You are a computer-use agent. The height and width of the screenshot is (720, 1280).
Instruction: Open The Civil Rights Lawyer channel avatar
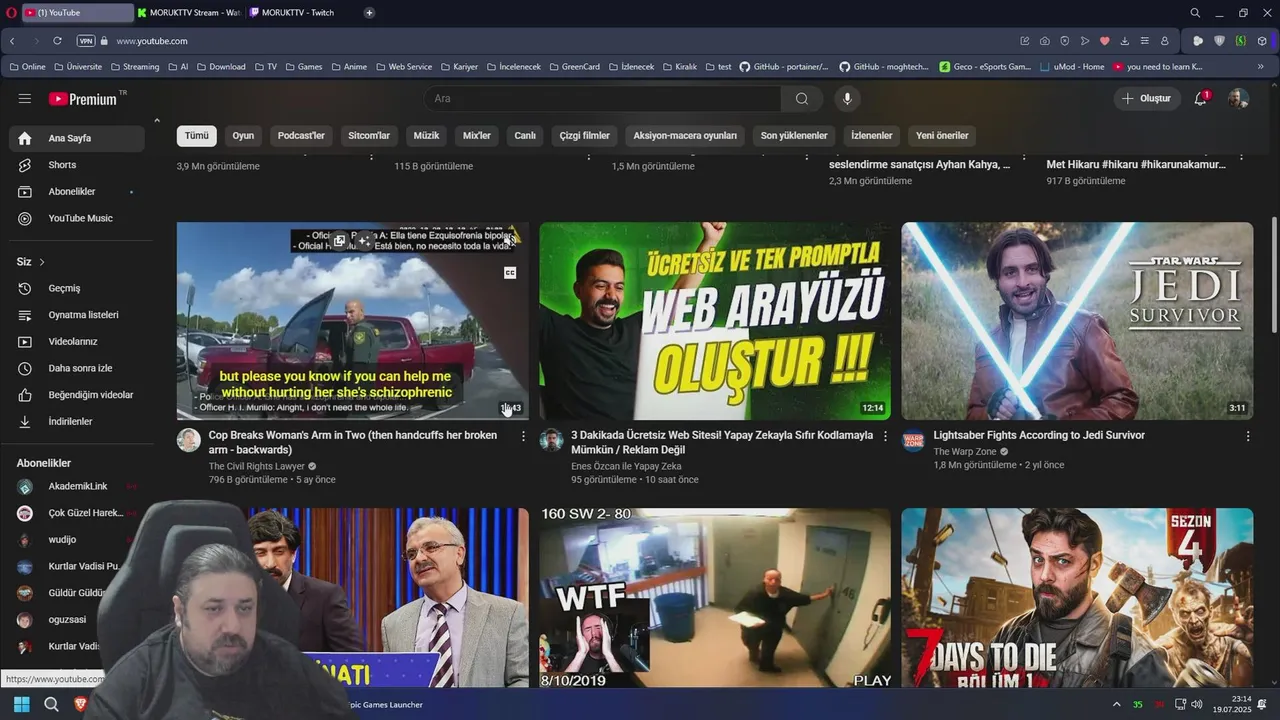(x=189, y=440)
